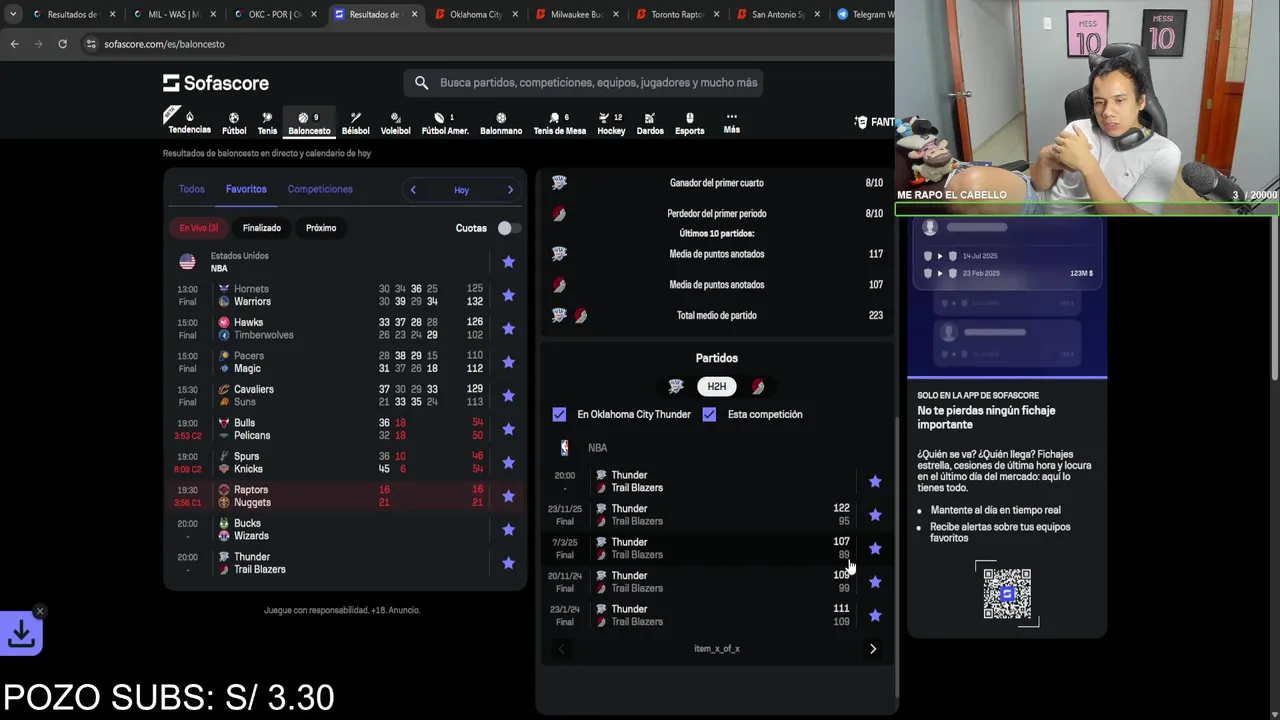Star the 23/1/24 Thunder vs Trail Blazers match
Viewport: 1280px width, 720px height.
point(875,615)
